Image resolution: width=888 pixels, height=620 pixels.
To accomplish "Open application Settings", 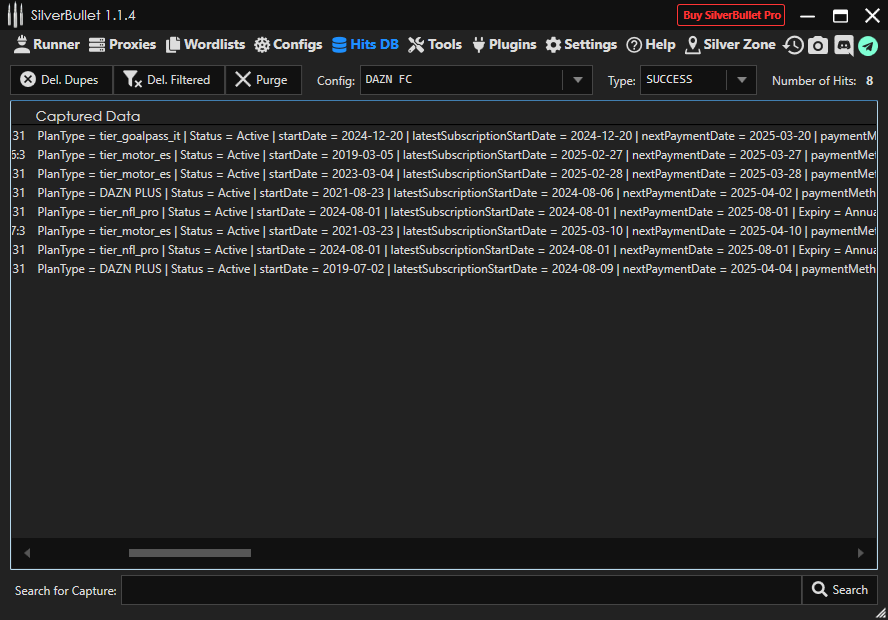I will [x=581, y=45].
